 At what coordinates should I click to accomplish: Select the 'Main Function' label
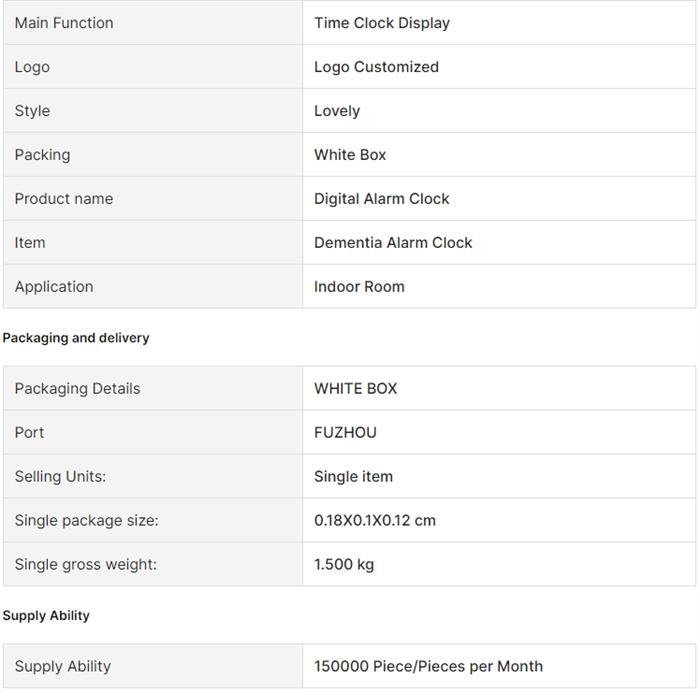pos(64,23)
